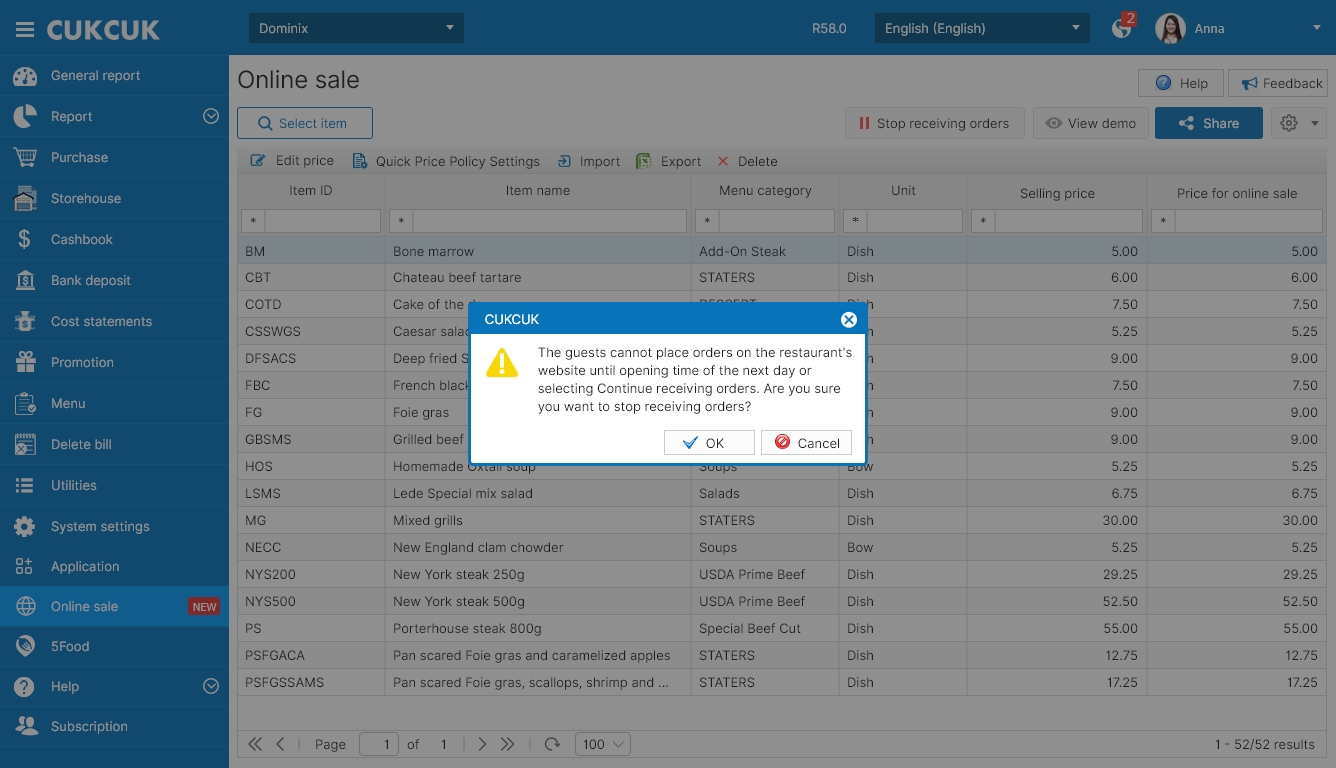
Task: Jump to the last page arrow
Action: point(508,744)
